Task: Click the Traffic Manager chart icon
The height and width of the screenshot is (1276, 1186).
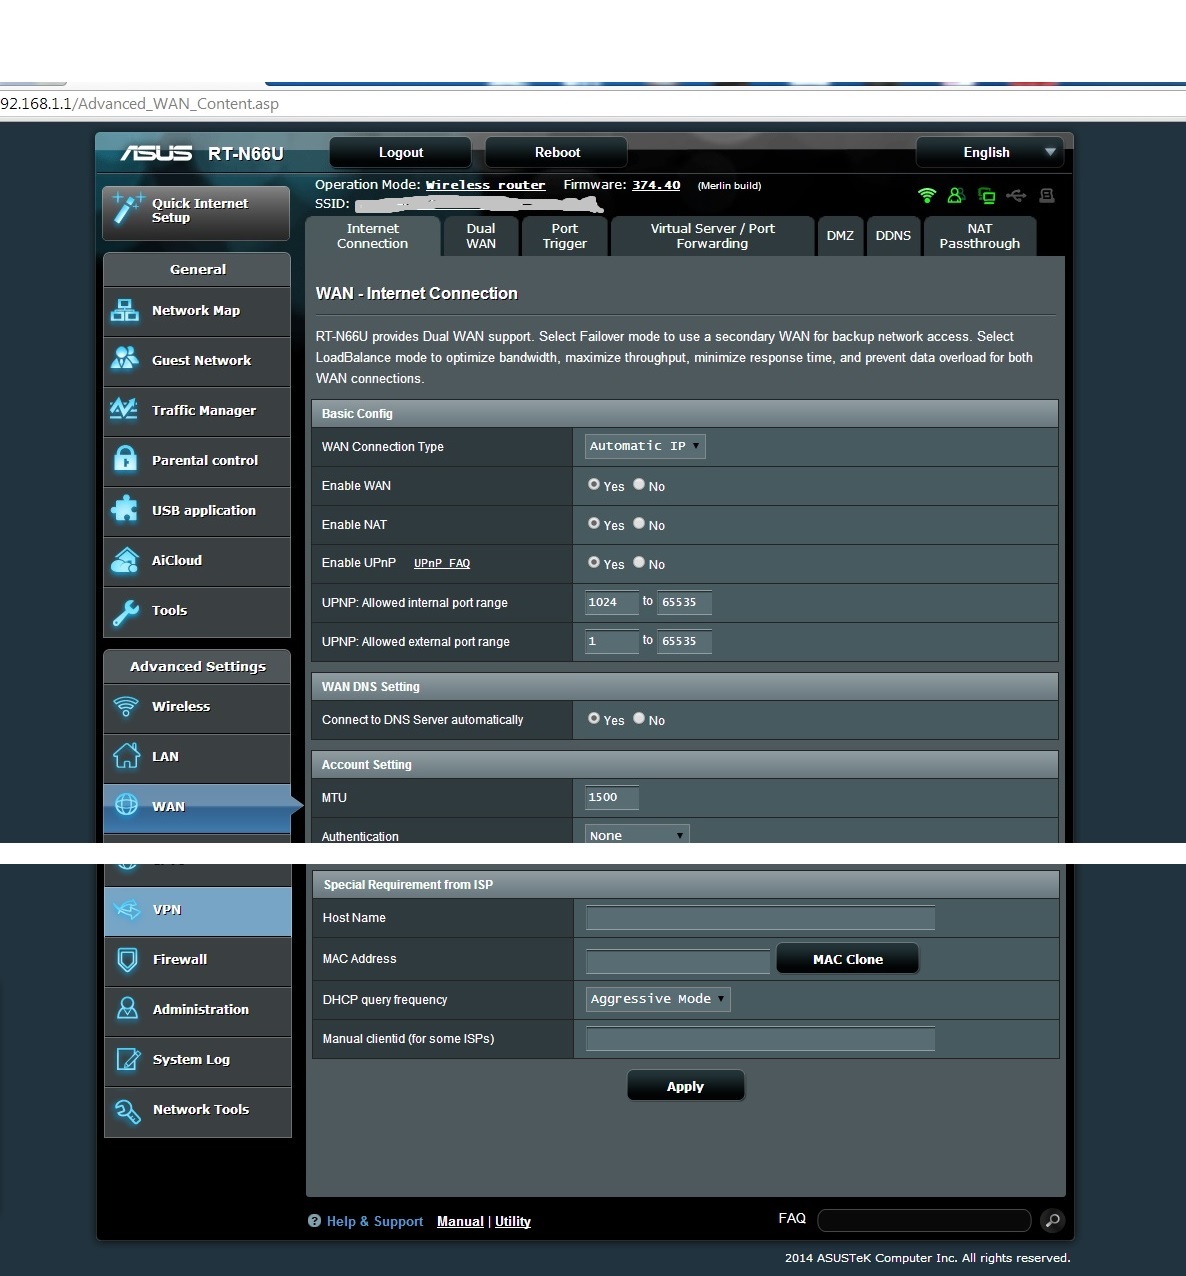Action: pyautogui.click(x=124, y=409)
